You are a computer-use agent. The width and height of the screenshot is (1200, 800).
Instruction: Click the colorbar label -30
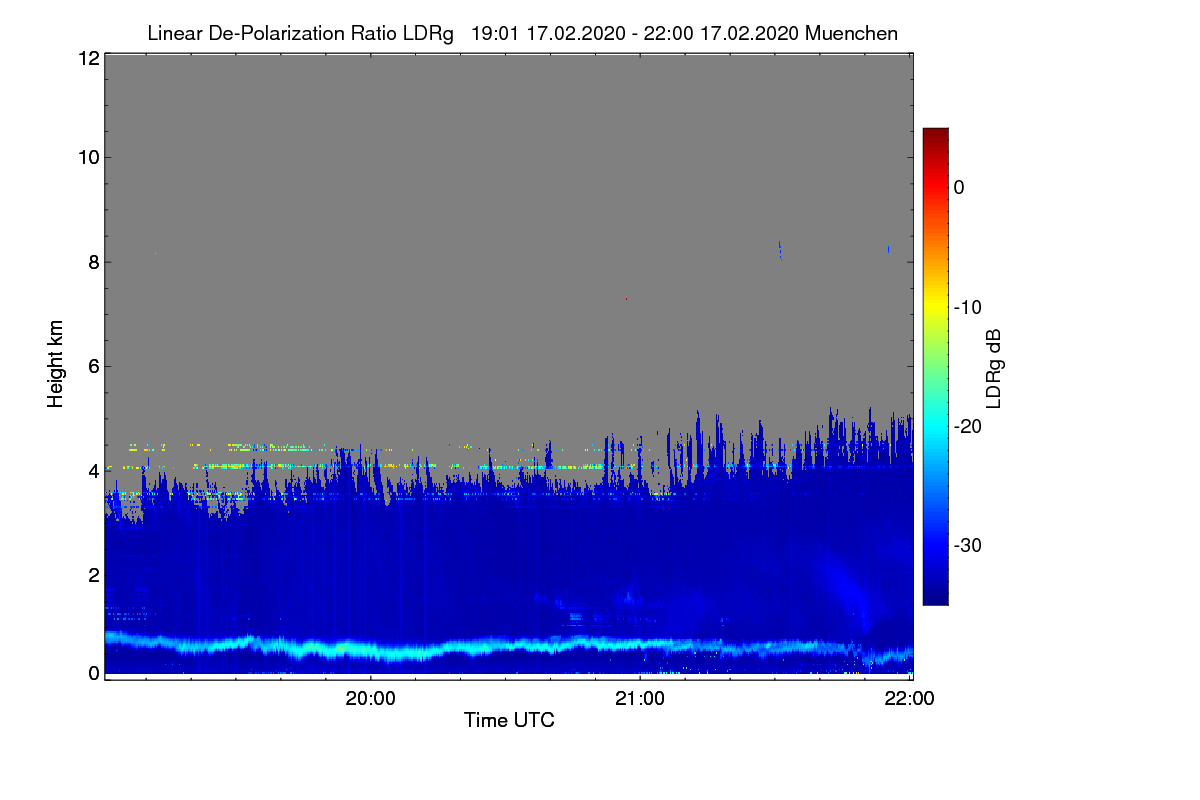point(968,546)
